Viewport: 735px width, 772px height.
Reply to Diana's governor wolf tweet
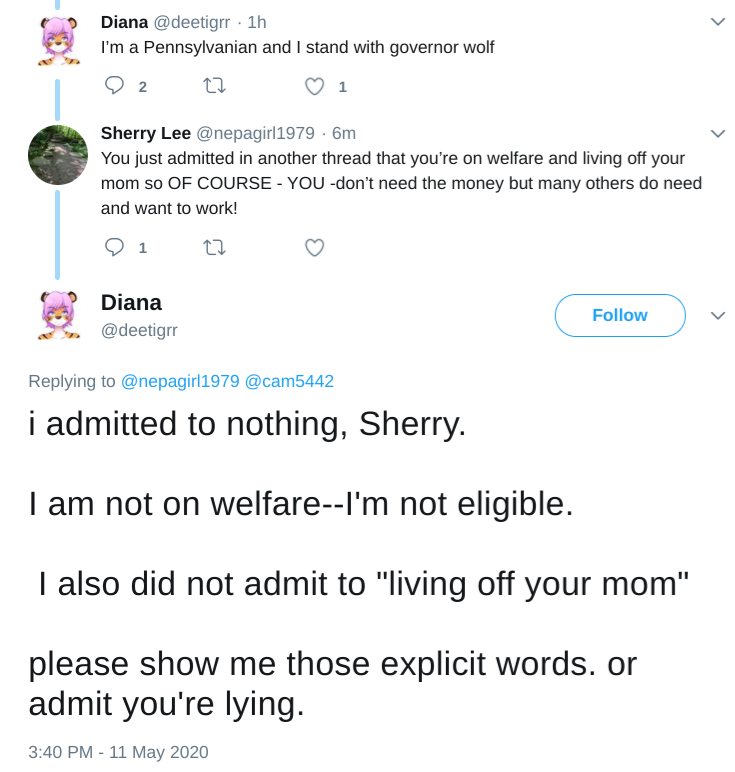114,86
